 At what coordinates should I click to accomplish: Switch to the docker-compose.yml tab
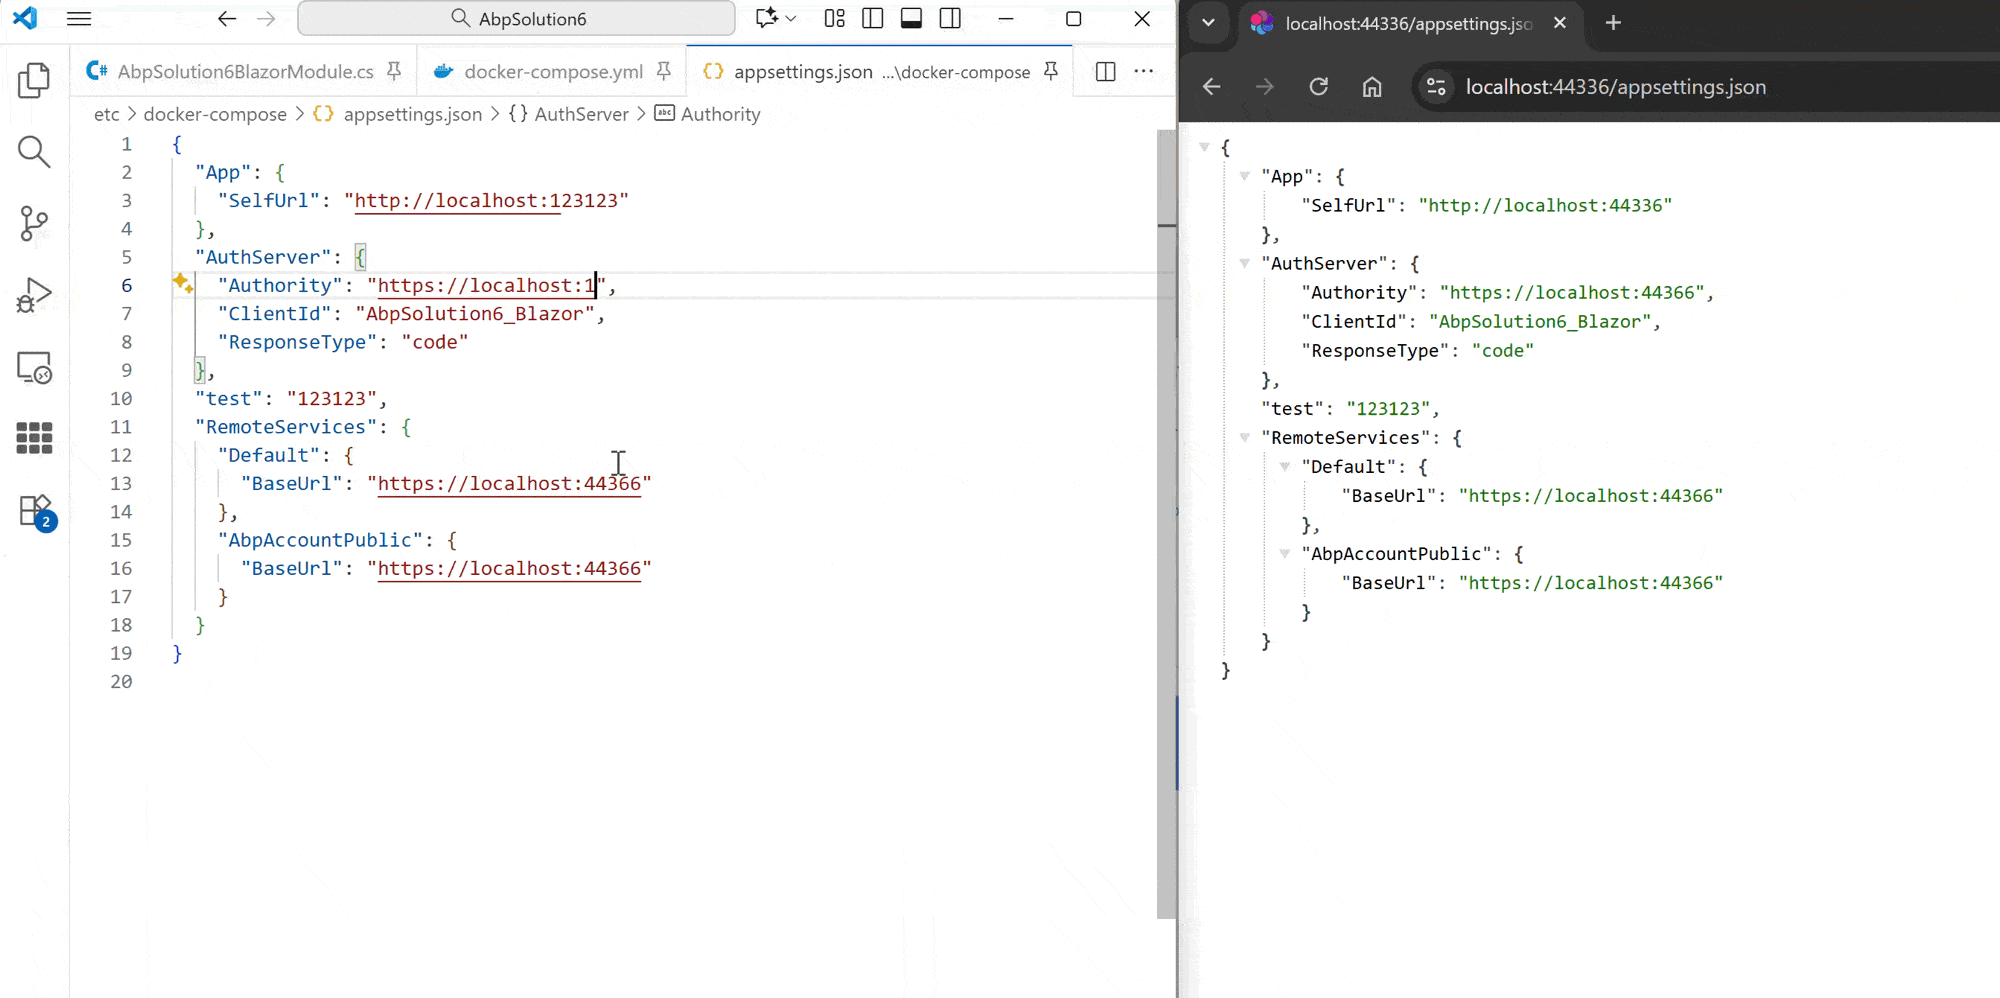click(553, 71)
